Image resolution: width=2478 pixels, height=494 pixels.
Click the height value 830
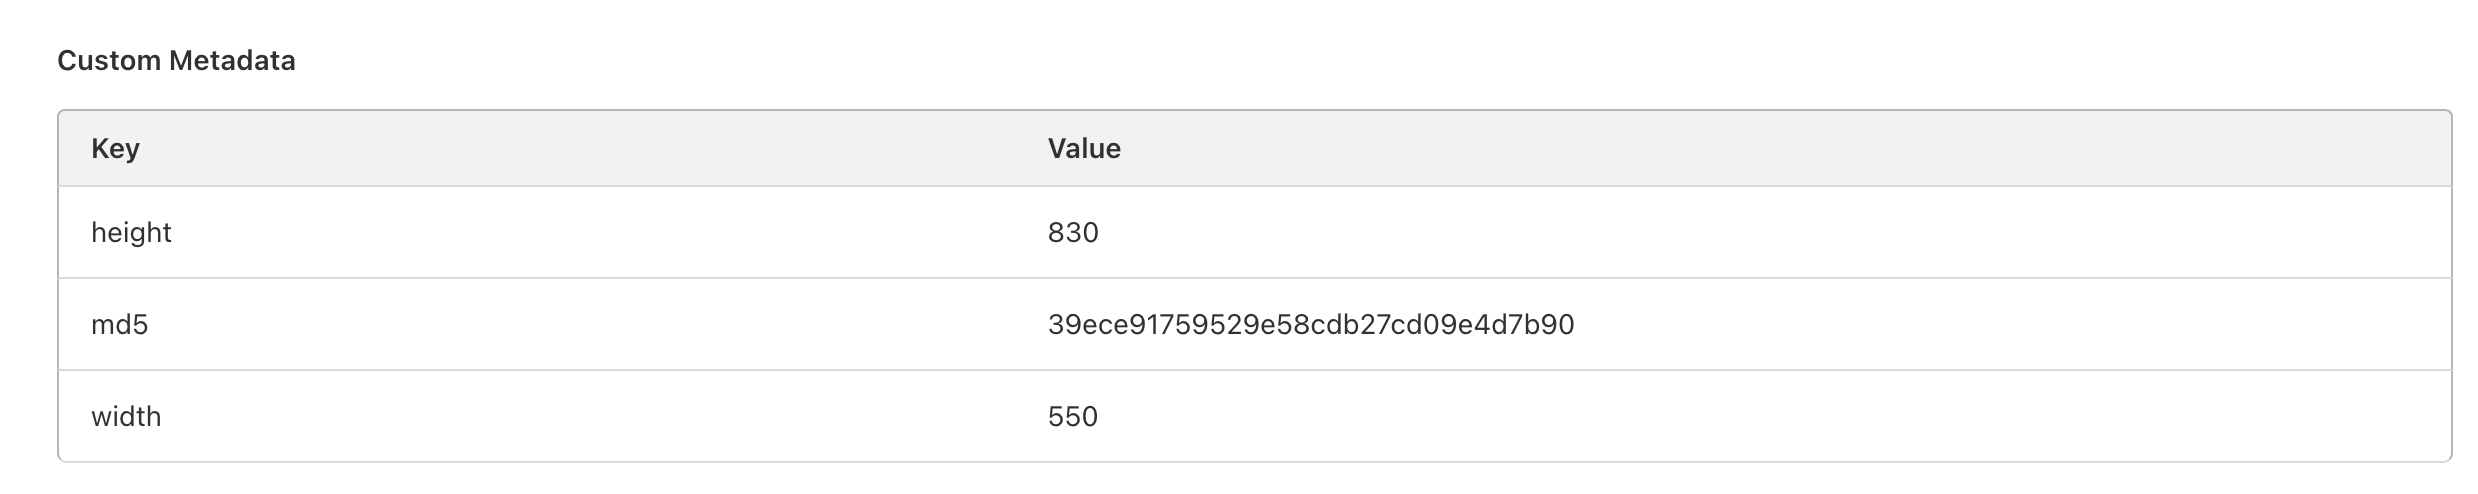[x=1073, y=233]
